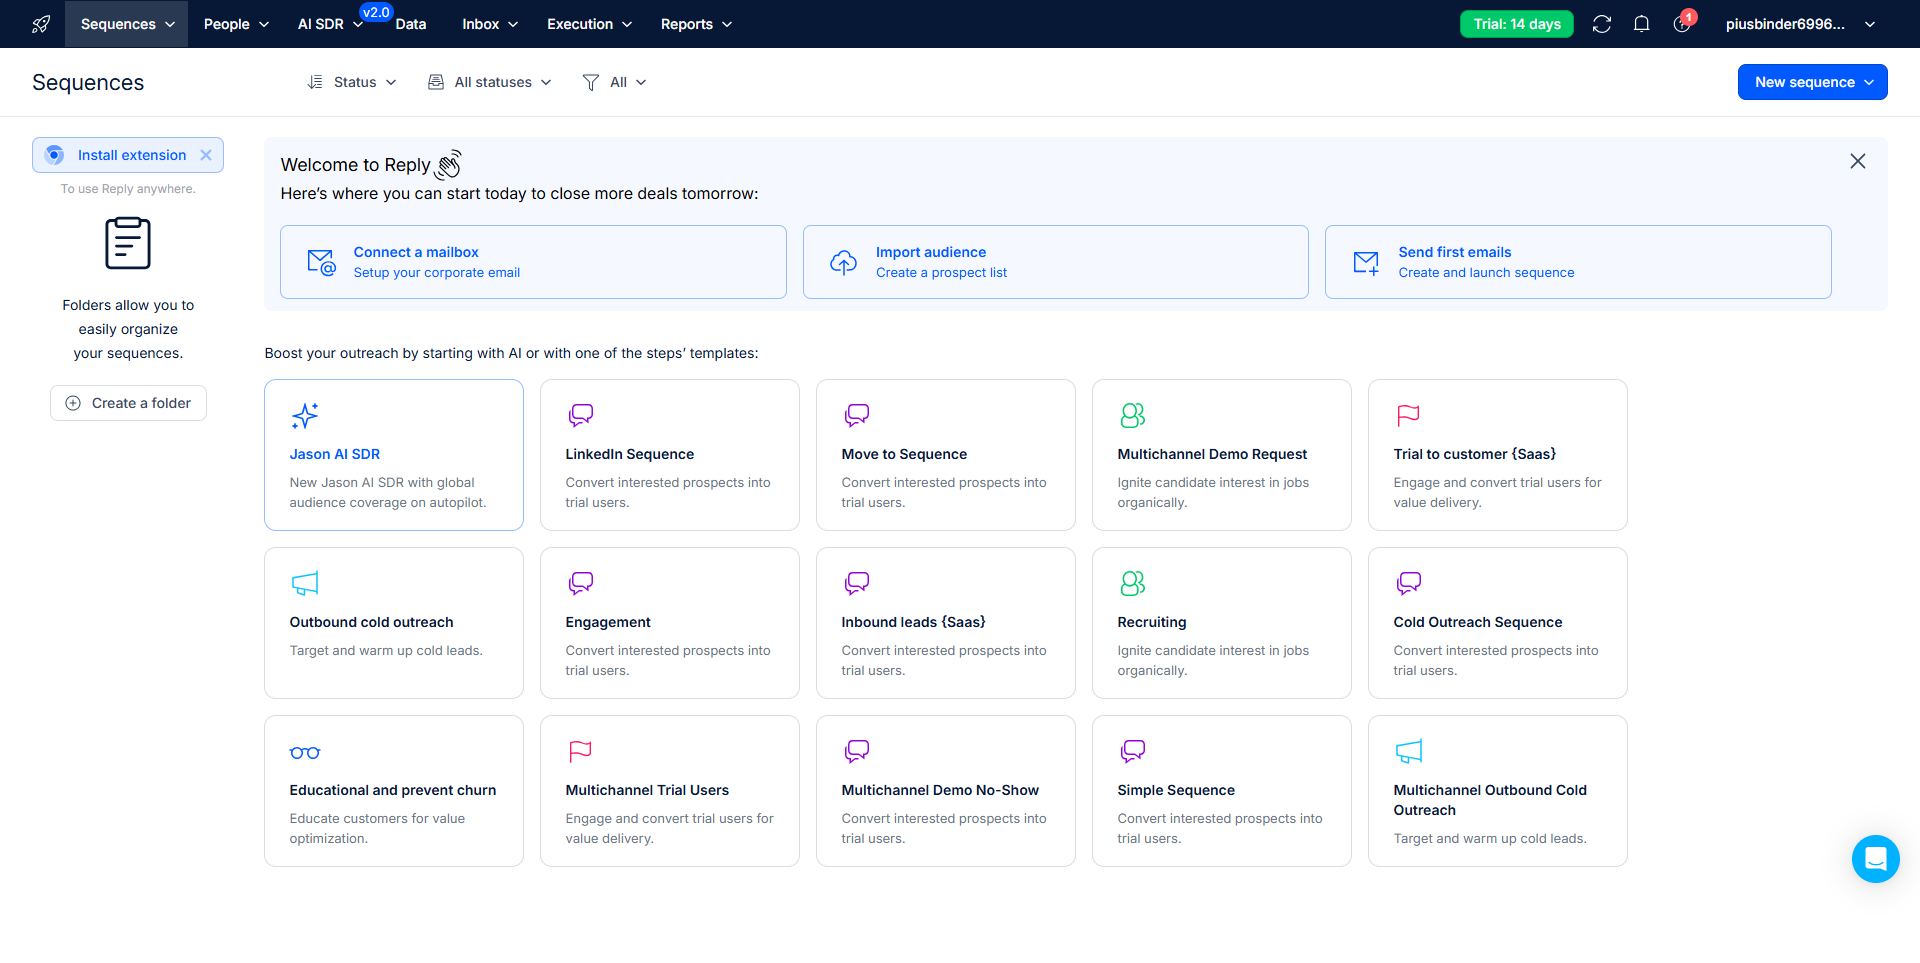
Task: Click the Connect a mailbox envelope icon
Action: click(321, 262)
